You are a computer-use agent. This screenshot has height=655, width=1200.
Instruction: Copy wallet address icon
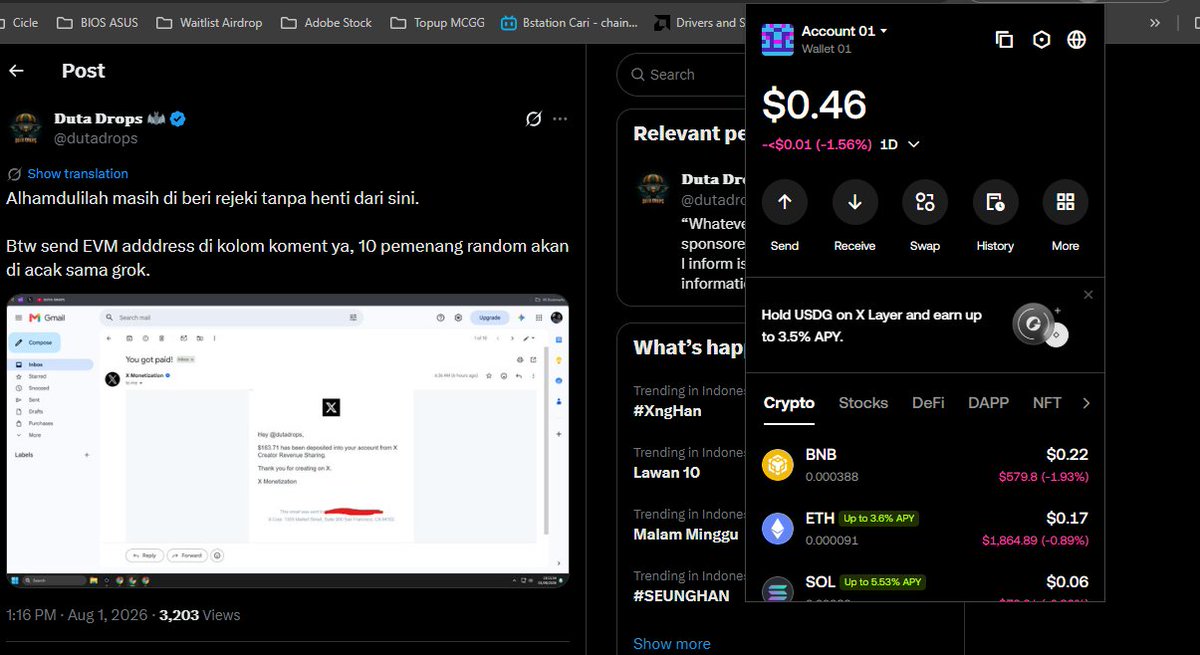[1004, 39]
